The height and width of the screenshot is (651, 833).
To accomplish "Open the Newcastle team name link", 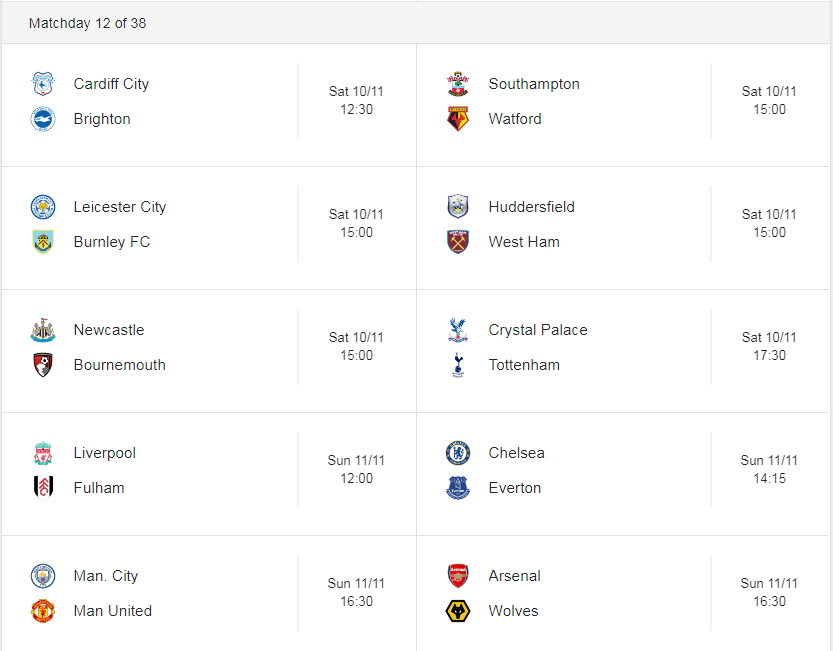I will [109, 330].
